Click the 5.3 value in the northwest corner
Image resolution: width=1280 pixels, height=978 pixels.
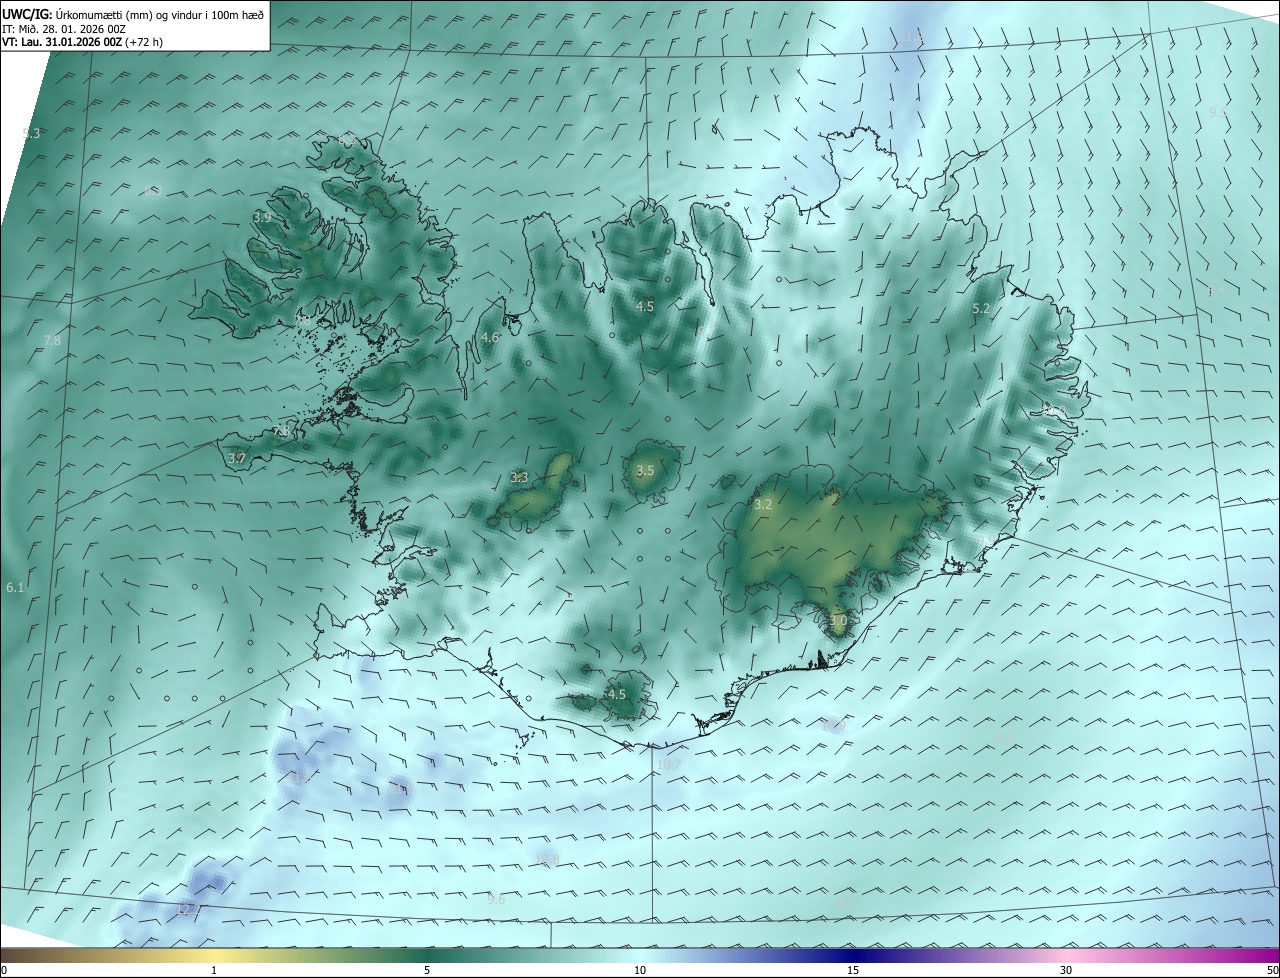click(31, 133)
